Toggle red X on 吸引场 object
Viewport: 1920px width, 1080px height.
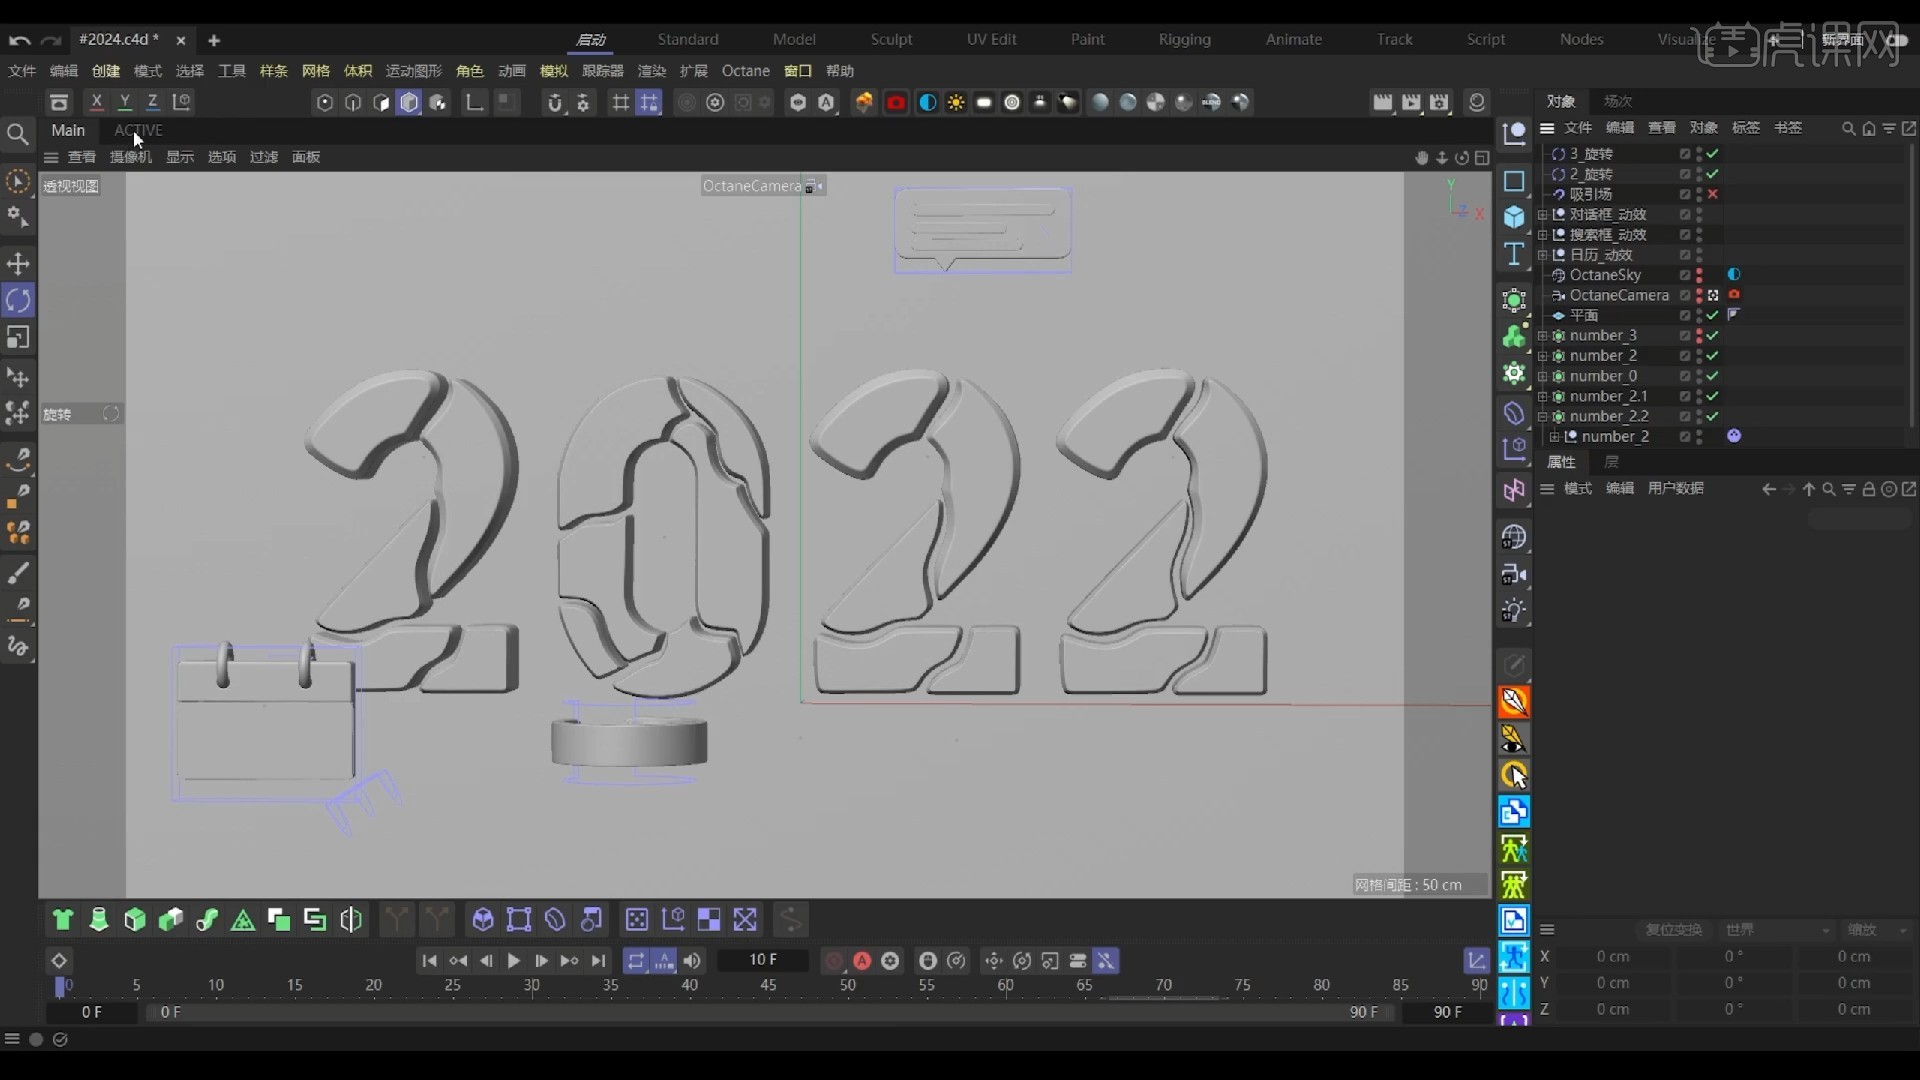pos(1713,194)
